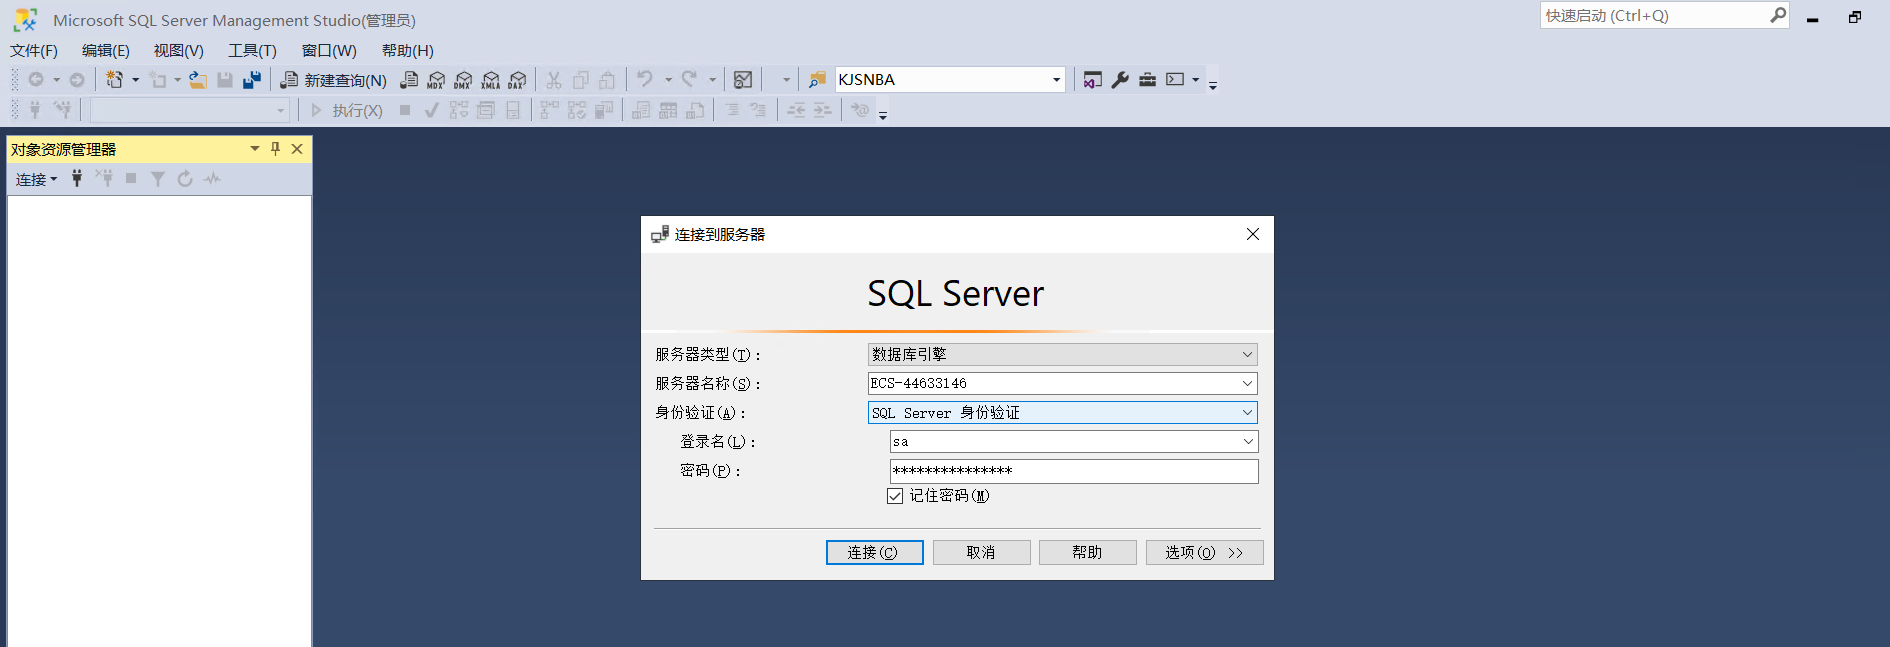Click the Object Explorer activity monitor icon
Image resolution: width=1890 pixels, height=647 pixels.
pyautogui.click(x=212, y=179)
